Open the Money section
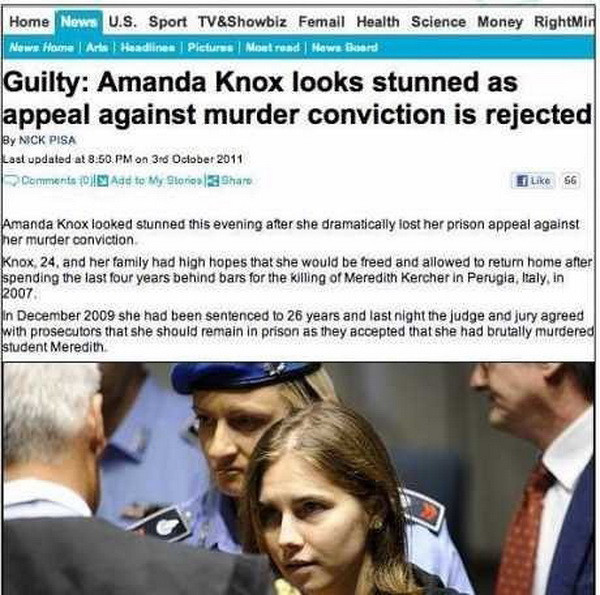The image size is (600, 595). [x=500, y=22]
